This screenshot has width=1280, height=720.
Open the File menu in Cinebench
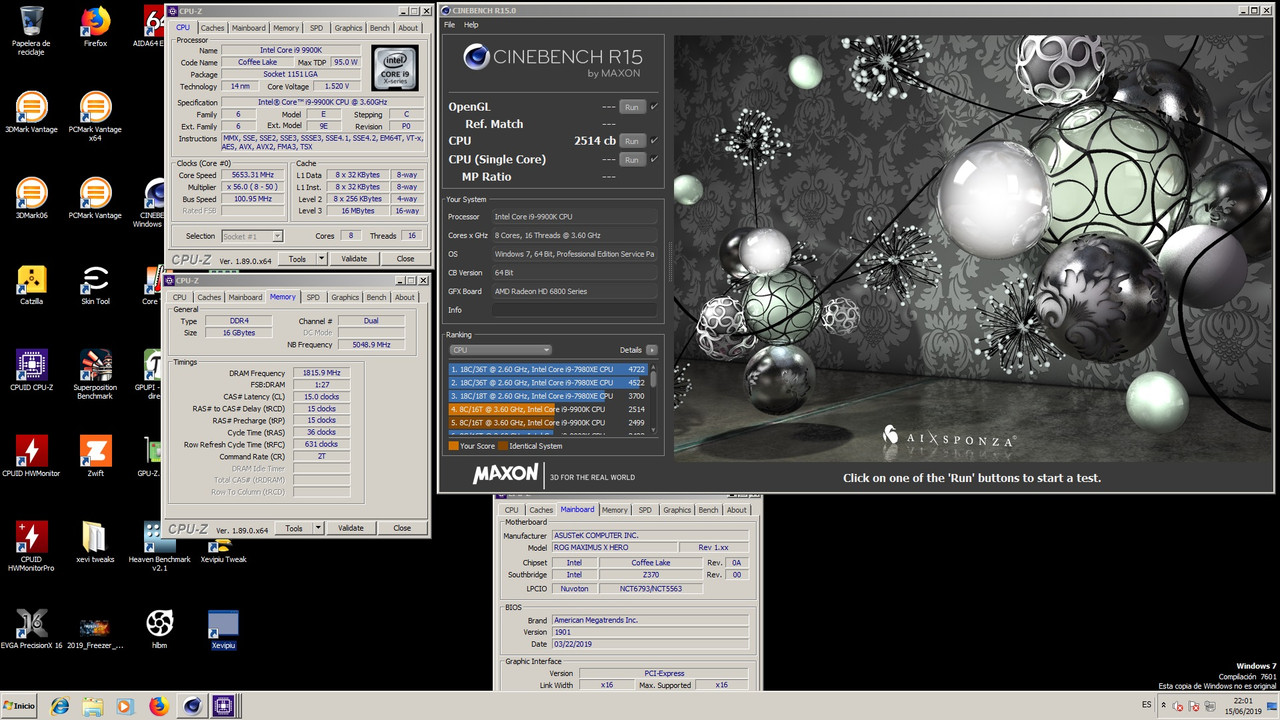click(x=449, y=25)
